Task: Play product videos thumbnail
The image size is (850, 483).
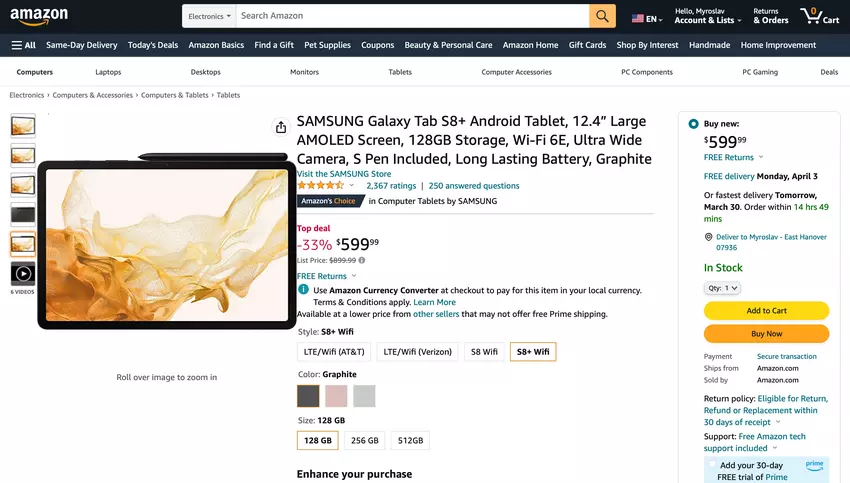Action: (x=23, y=273)
